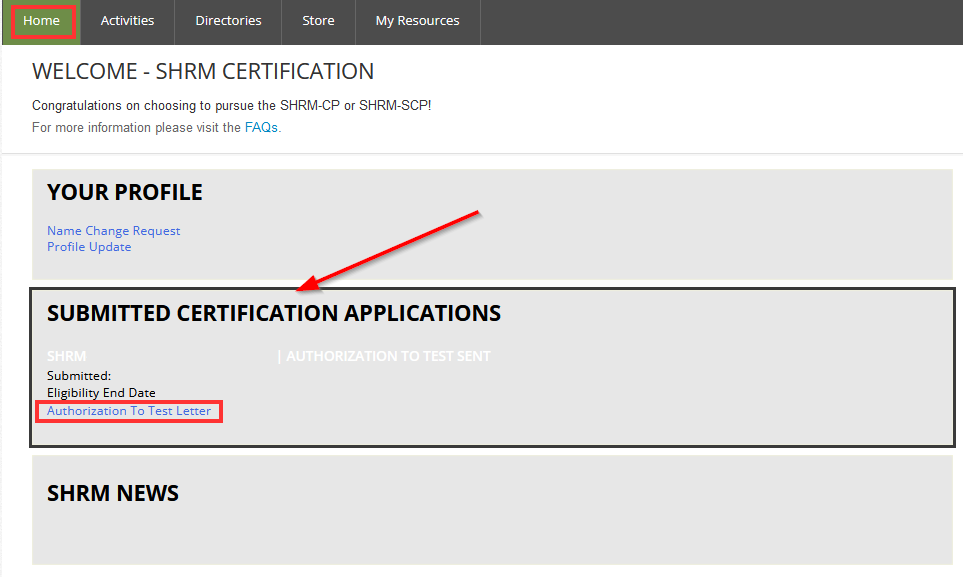Click the highlighted Home navigation item
The width and height of the screenshot is (963, 577).
point(42,20)
